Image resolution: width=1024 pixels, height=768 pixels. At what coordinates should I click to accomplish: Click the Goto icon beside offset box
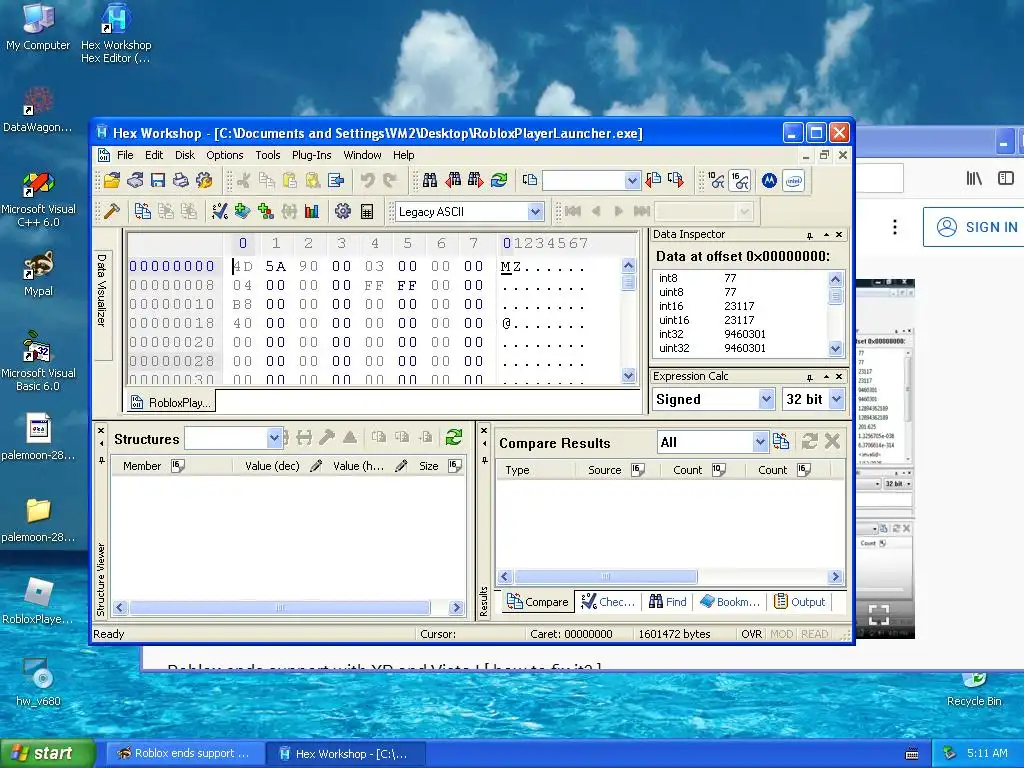pos(530,180)
